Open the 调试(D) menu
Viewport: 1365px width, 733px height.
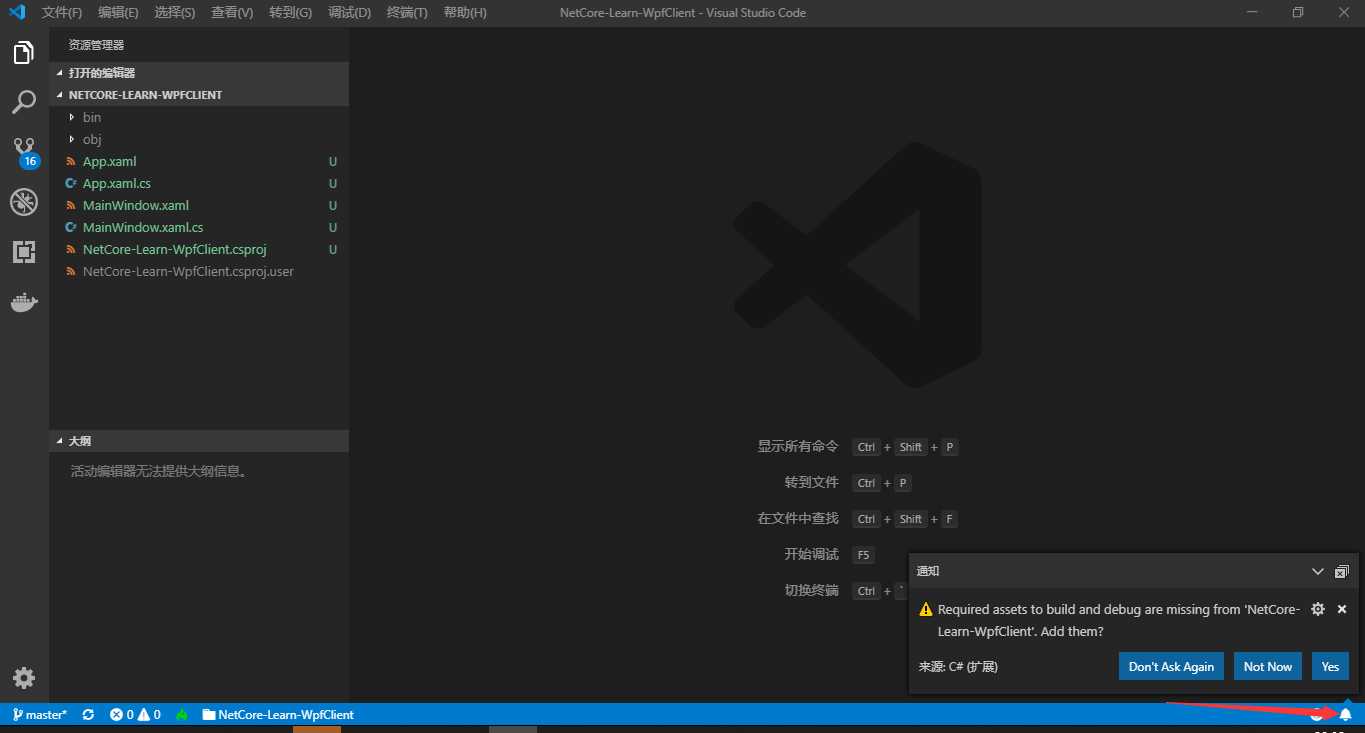349,13
